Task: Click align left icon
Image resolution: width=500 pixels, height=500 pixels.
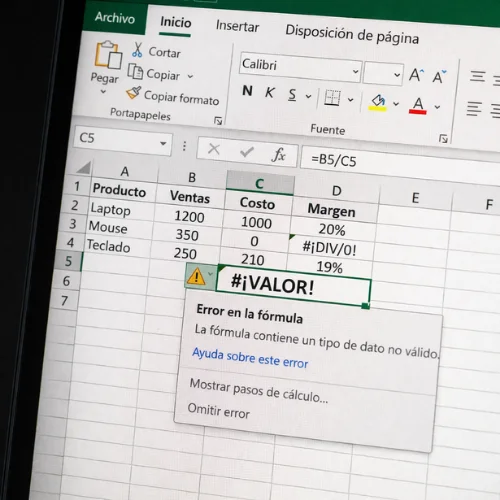Action: click(x=474, y=109)
